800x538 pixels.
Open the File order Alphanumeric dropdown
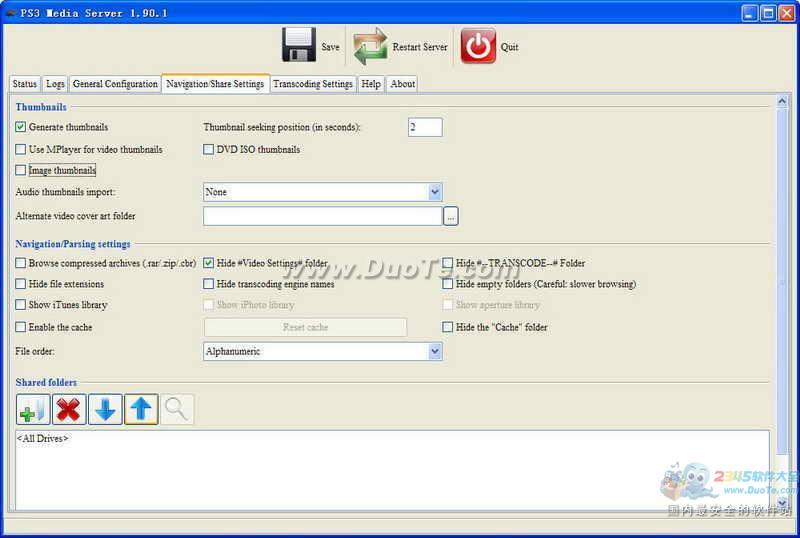tap(322, 351)
